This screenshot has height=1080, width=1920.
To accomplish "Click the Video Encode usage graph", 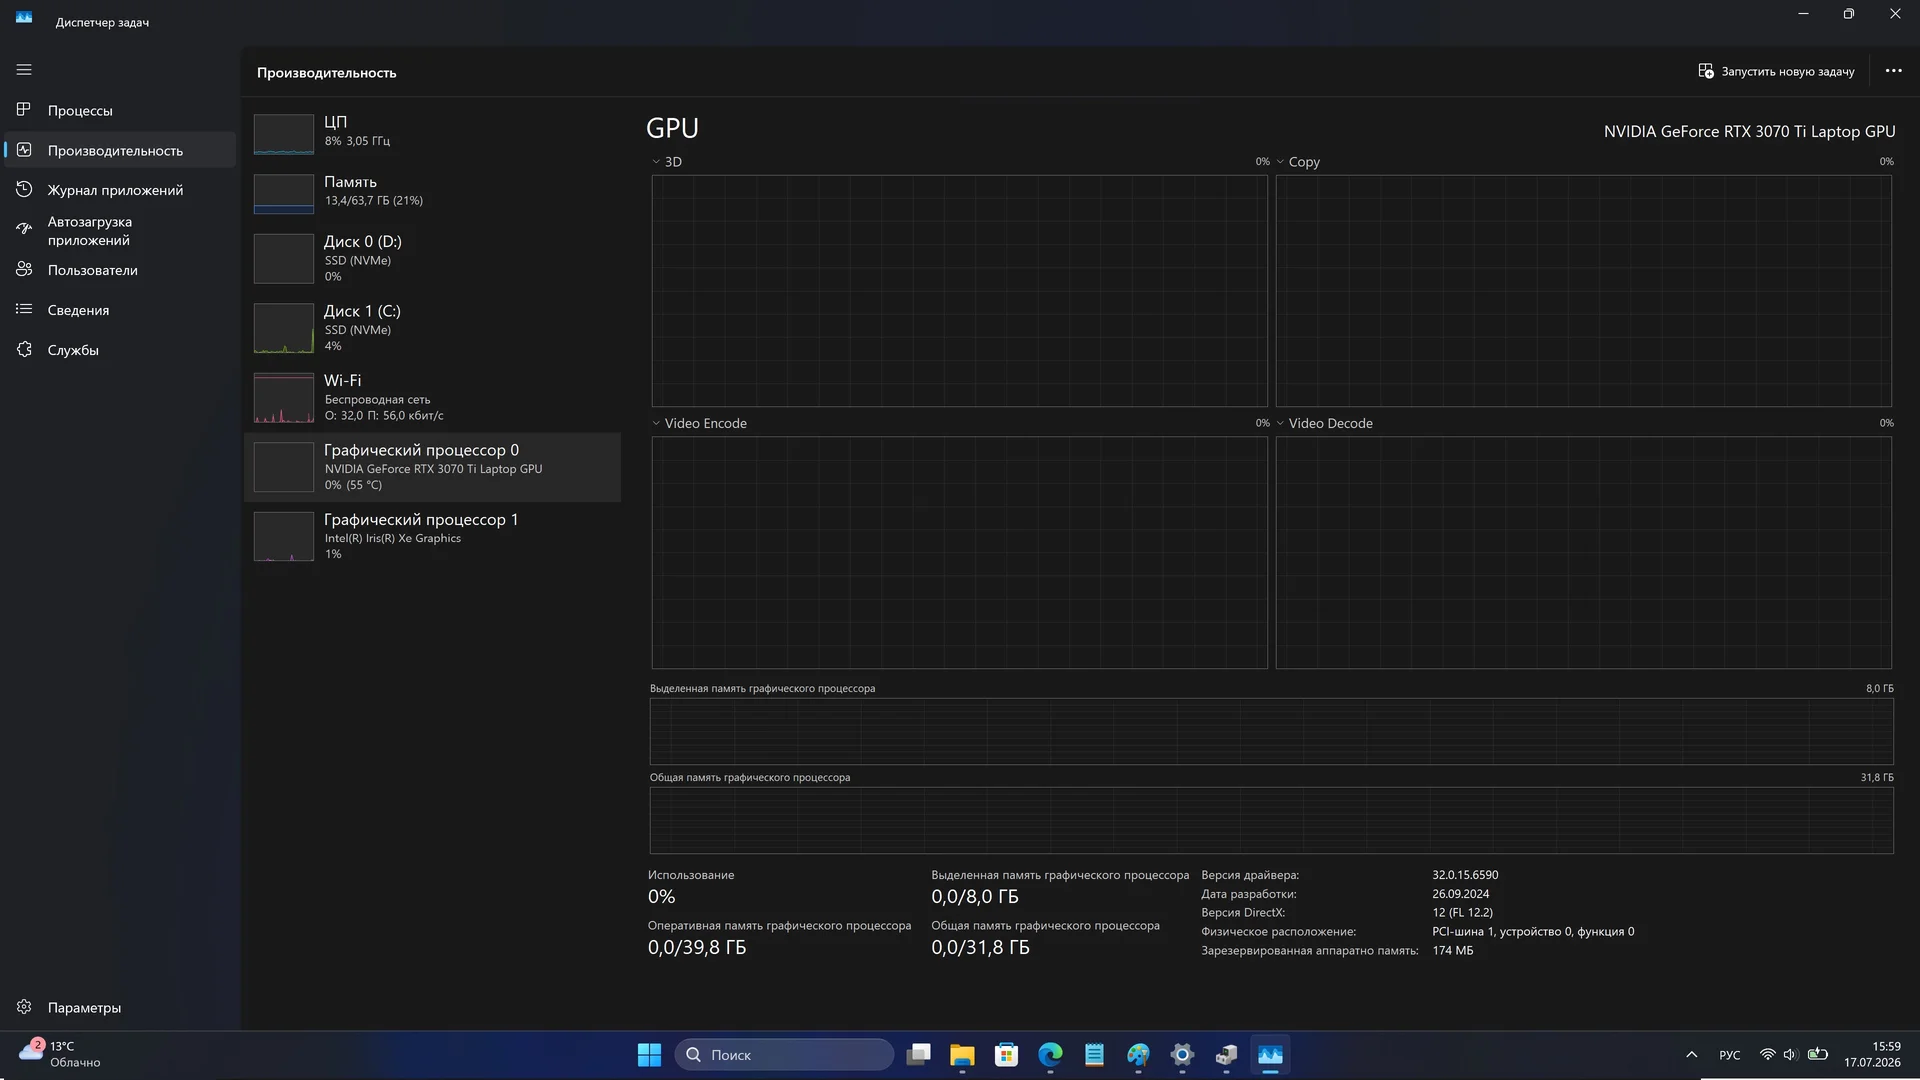I will click(x=959, y=553).
